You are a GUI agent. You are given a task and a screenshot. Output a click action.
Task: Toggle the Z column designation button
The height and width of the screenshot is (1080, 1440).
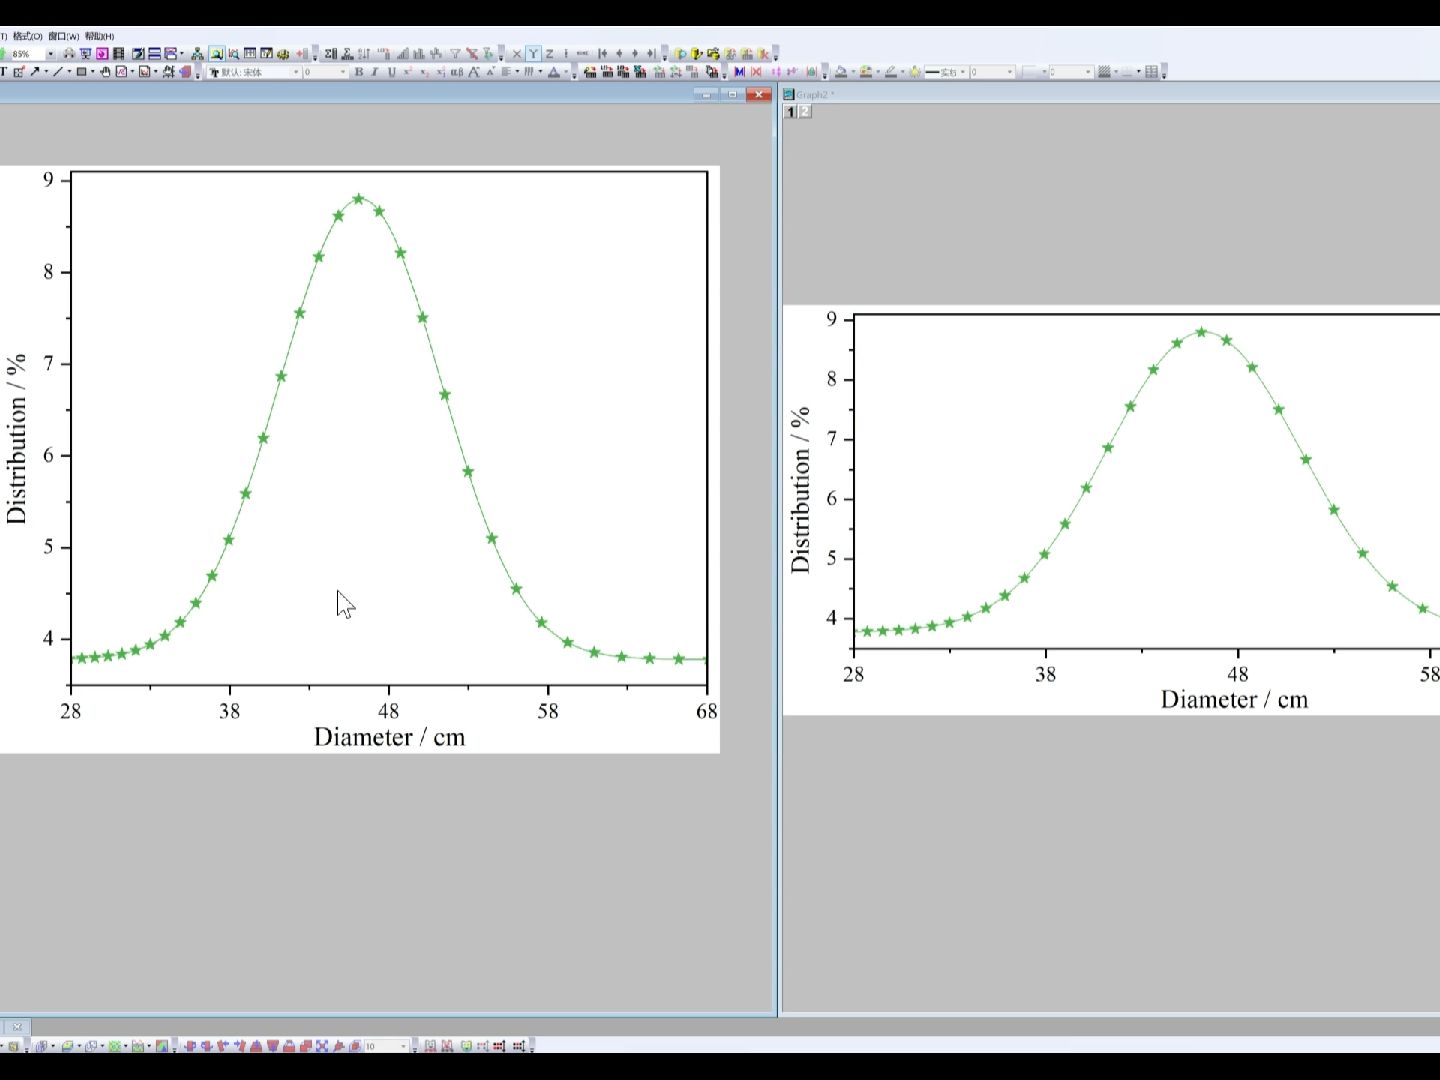549,53
